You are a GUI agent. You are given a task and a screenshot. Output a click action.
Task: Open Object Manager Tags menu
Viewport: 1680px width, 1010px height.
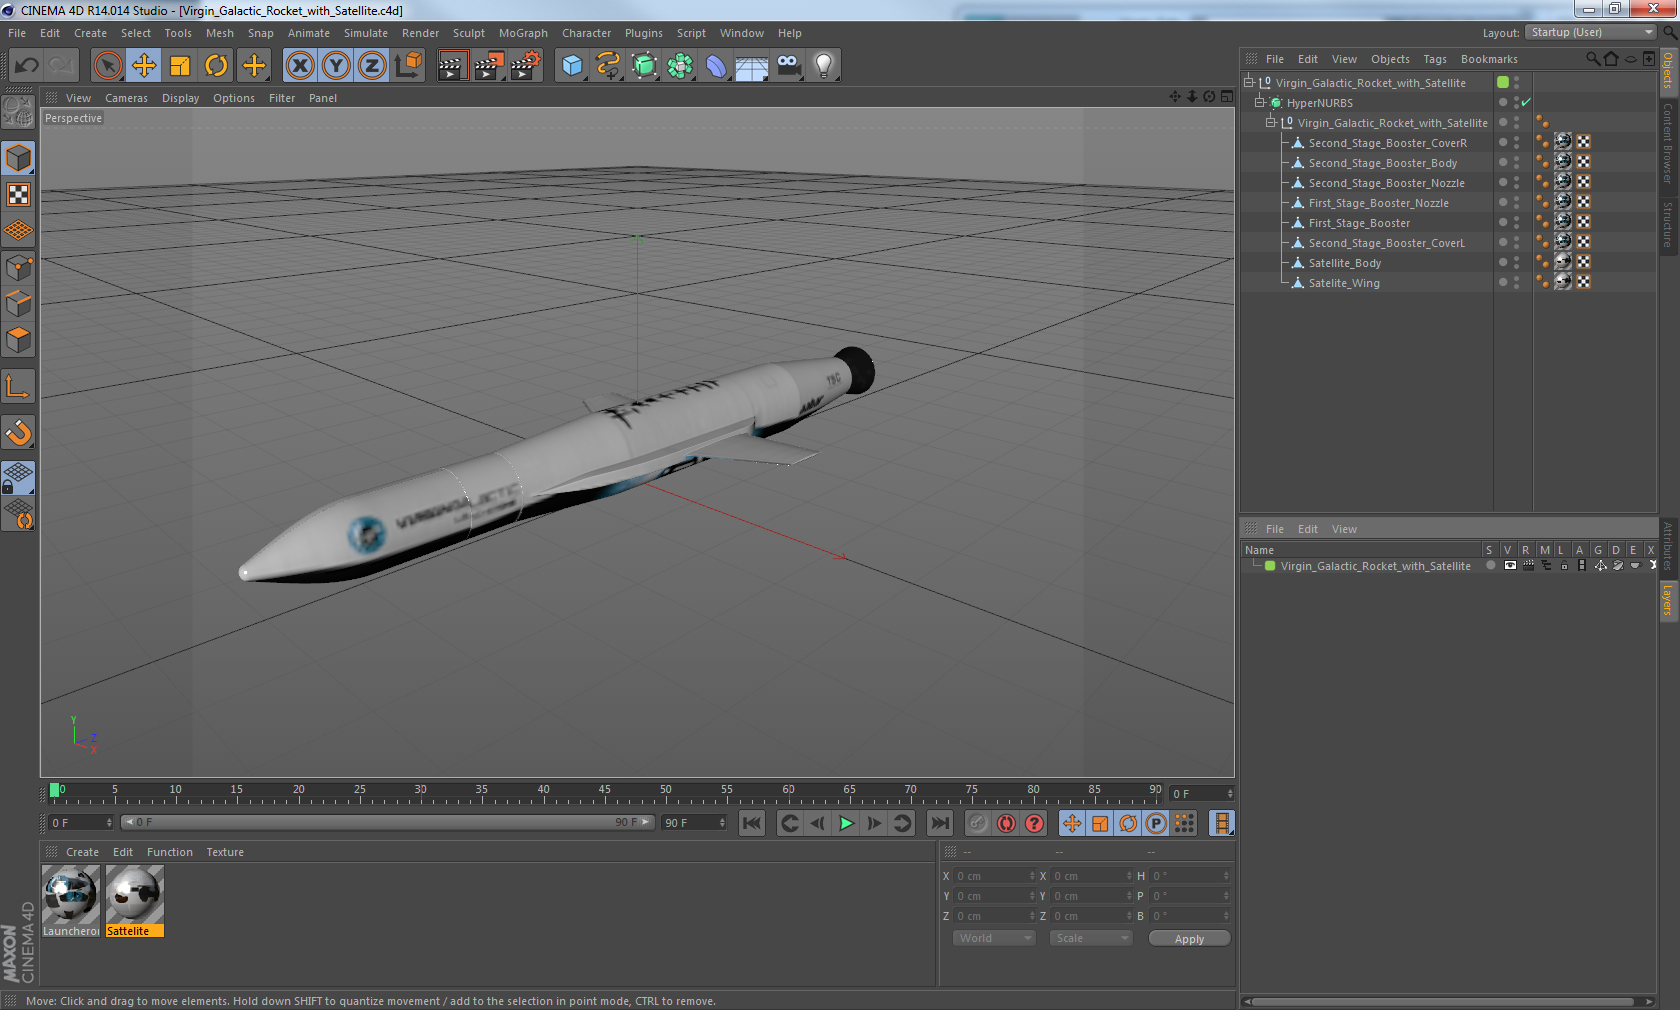coord(1435,59)
